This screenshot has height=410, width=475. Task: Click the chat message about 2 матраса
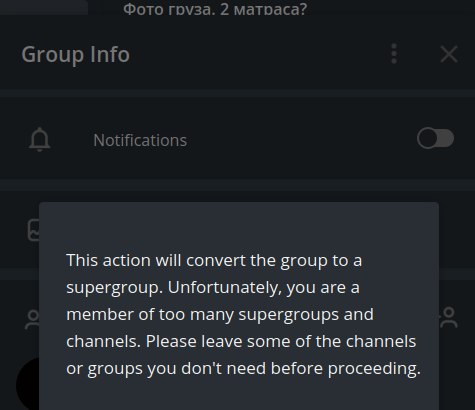[215, 9]
